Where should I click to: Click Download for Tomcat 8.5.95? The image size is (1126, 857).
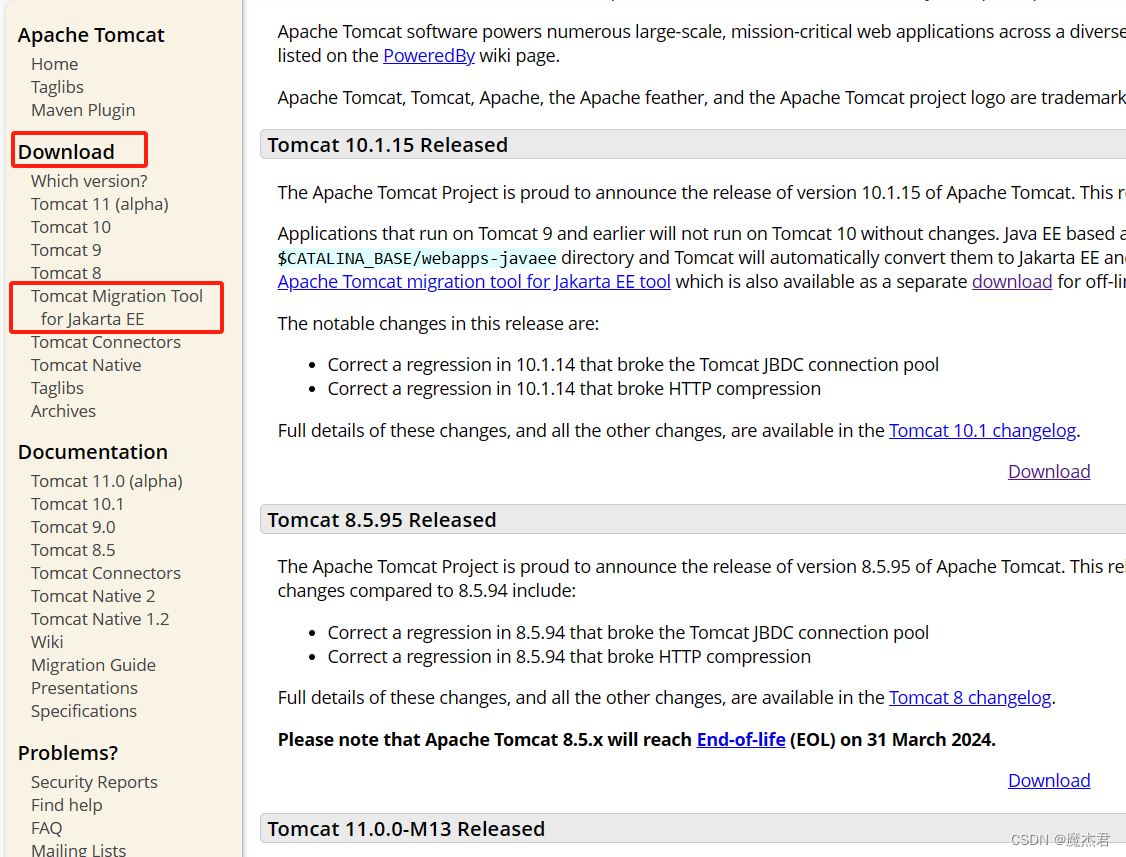pos(1048,780)
